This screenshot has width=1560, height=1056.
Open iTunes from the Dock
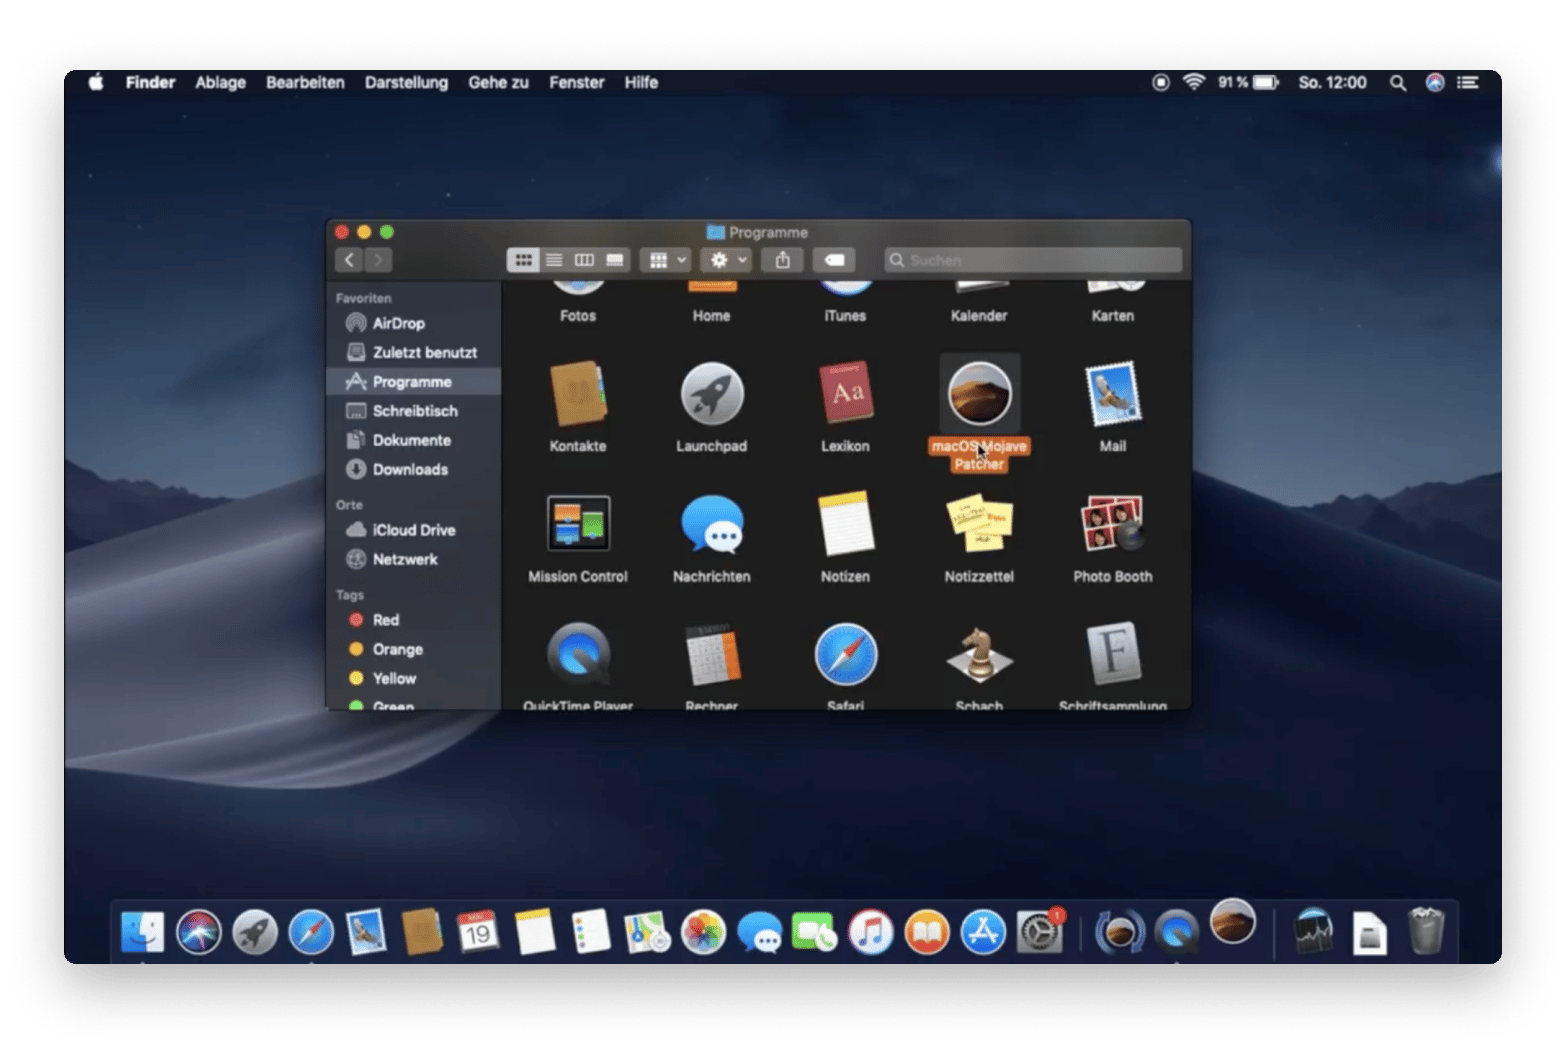pyautogui.click(x=871, y=932)
